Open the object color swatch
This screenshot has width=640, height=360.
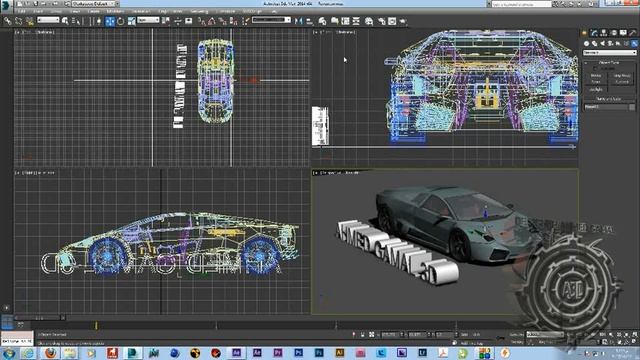click(632, 107)
